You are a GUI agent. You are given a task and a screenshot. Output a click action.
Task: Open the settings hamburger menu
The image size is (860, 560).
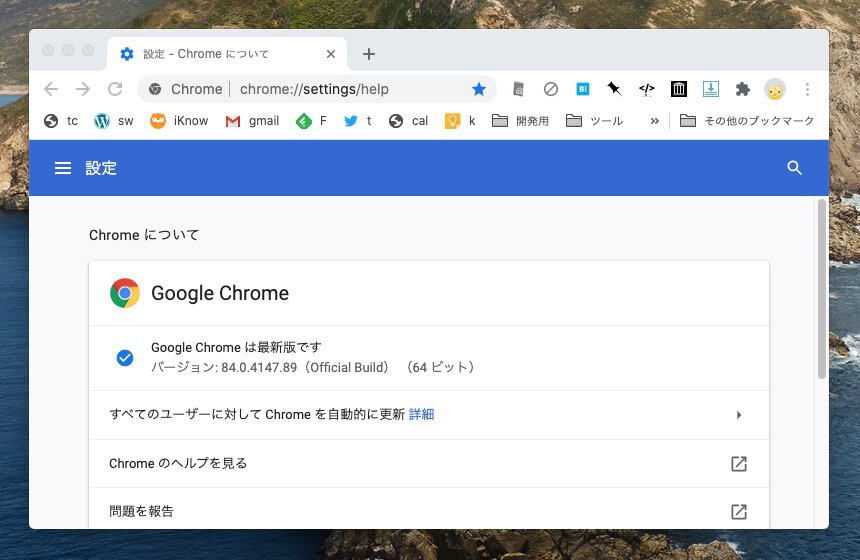pos(63,168)
